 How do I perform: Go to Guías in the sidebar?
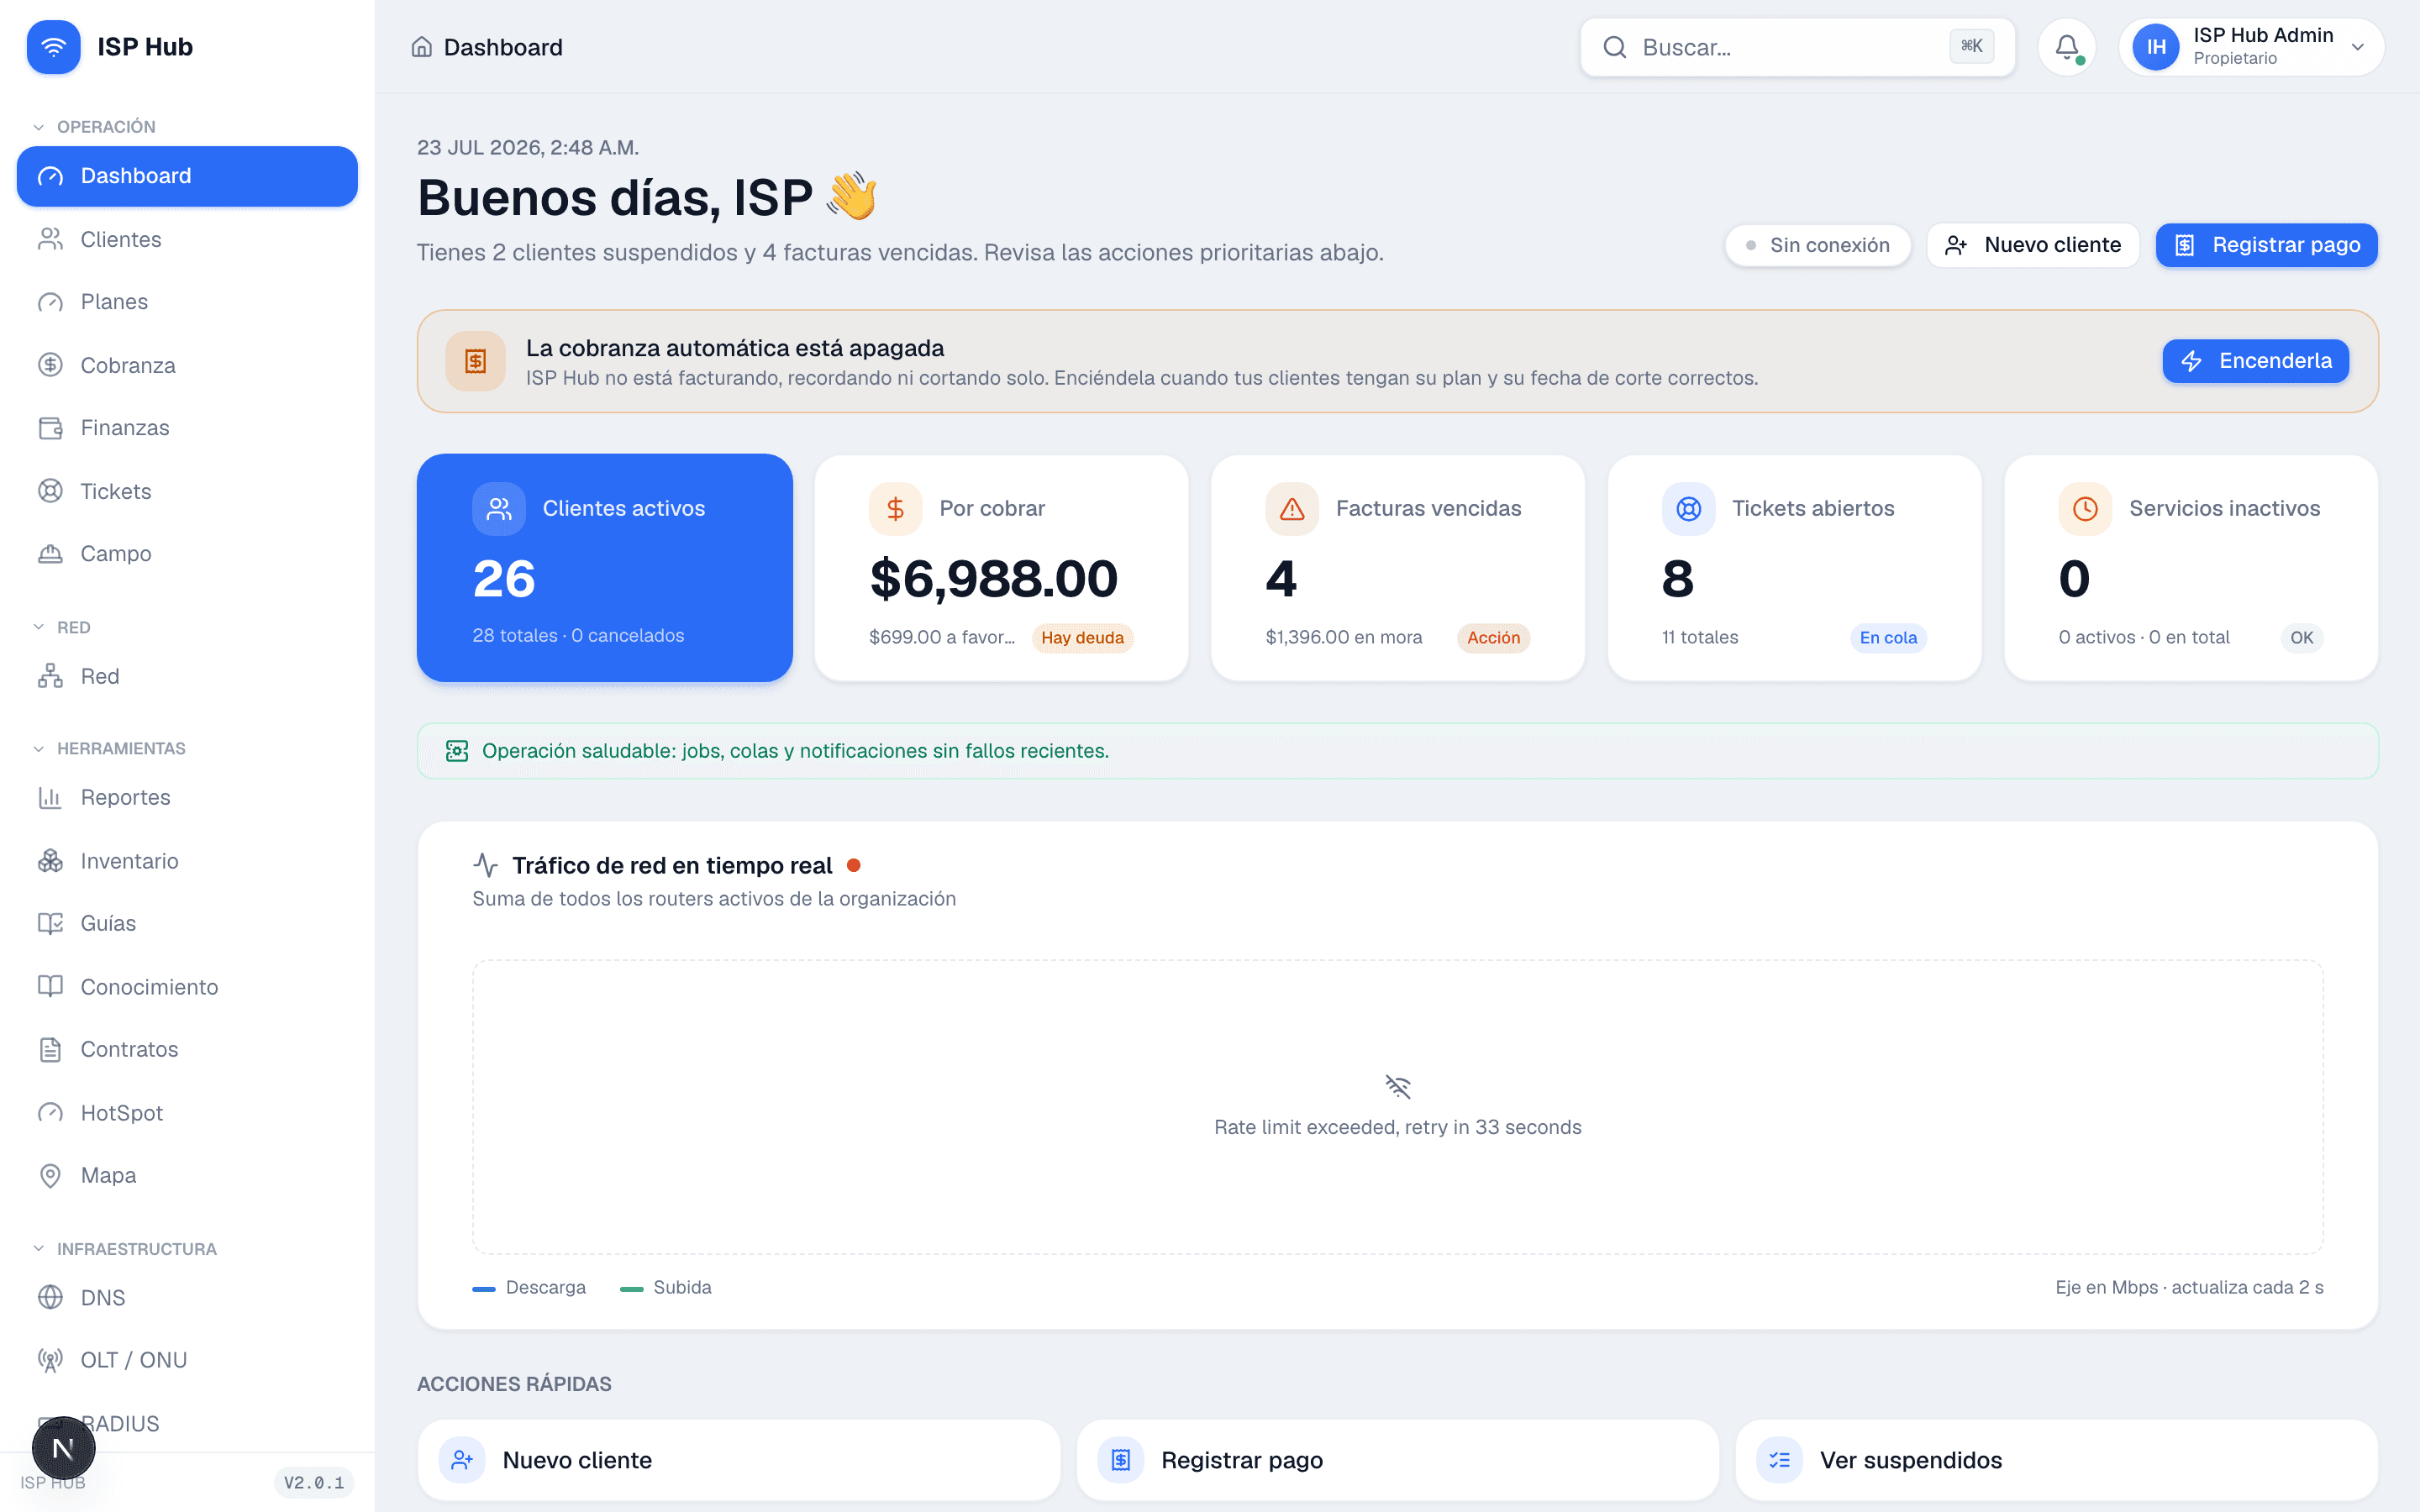[187, 923]
